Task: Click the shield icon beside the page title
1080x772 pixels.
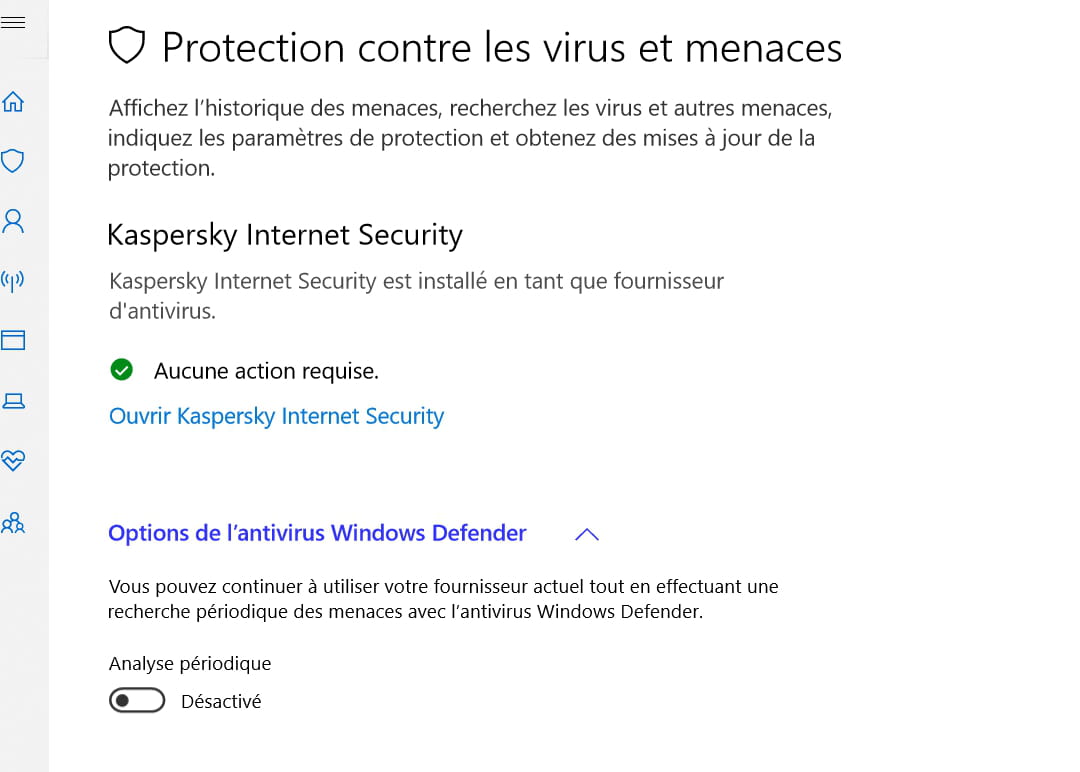Action: click(127, 46)
